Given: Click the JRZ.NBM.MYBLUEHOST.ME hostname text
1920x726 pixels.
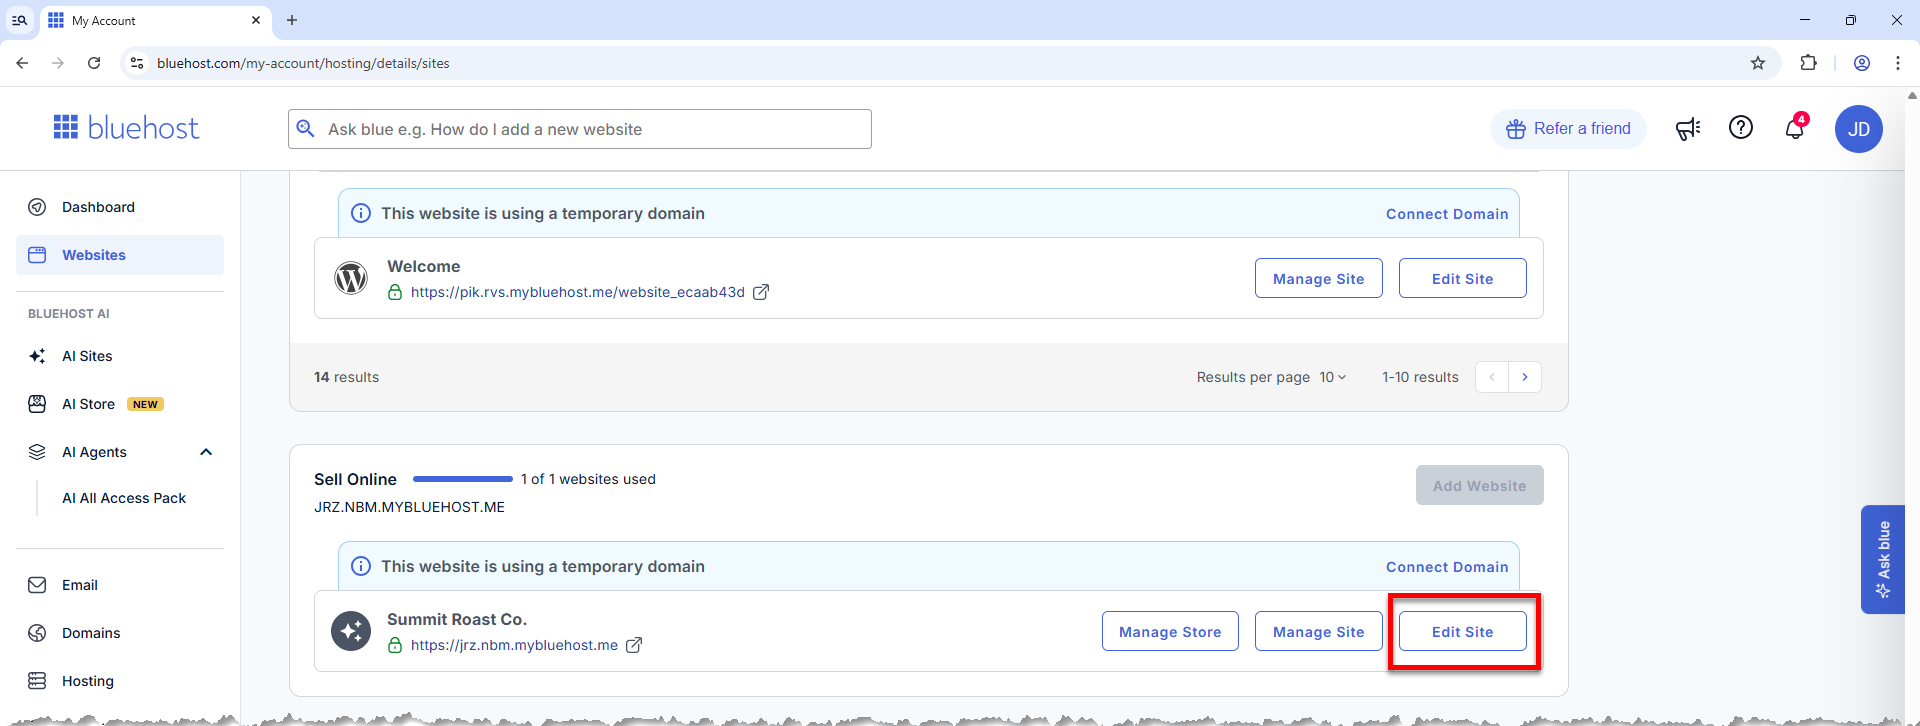Looking at the screenshot, I should [x=409, y=507].
